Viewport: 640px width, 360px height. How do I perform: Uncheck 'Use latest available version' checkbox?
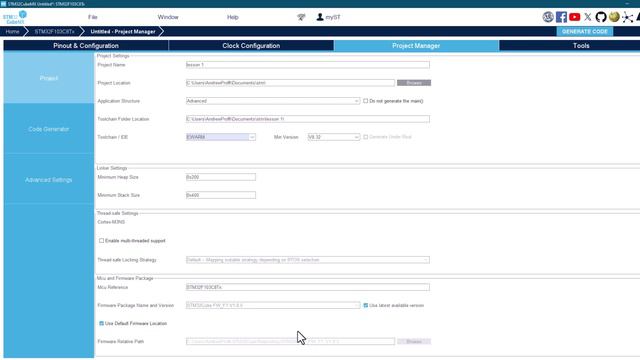coord(366,305)
